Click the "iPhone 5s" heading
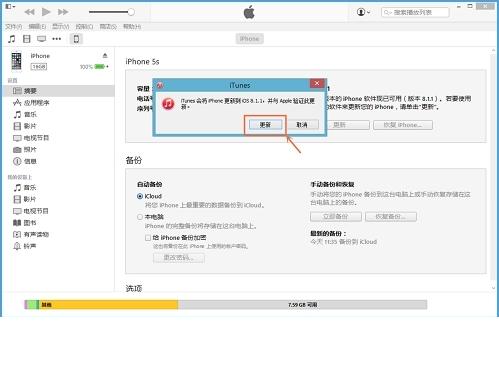This screenshot has height=367, width=499. point(142,62)
